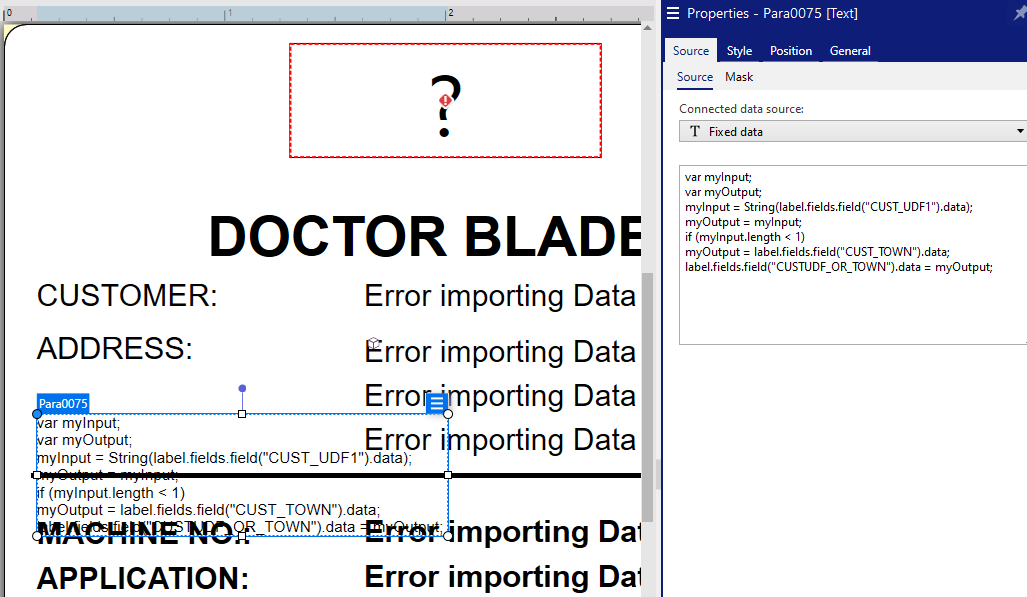Viewport: 1027px width, 597px height.
Task: Click the right-middle resize handle of Para0075
Action: [448, 475]
